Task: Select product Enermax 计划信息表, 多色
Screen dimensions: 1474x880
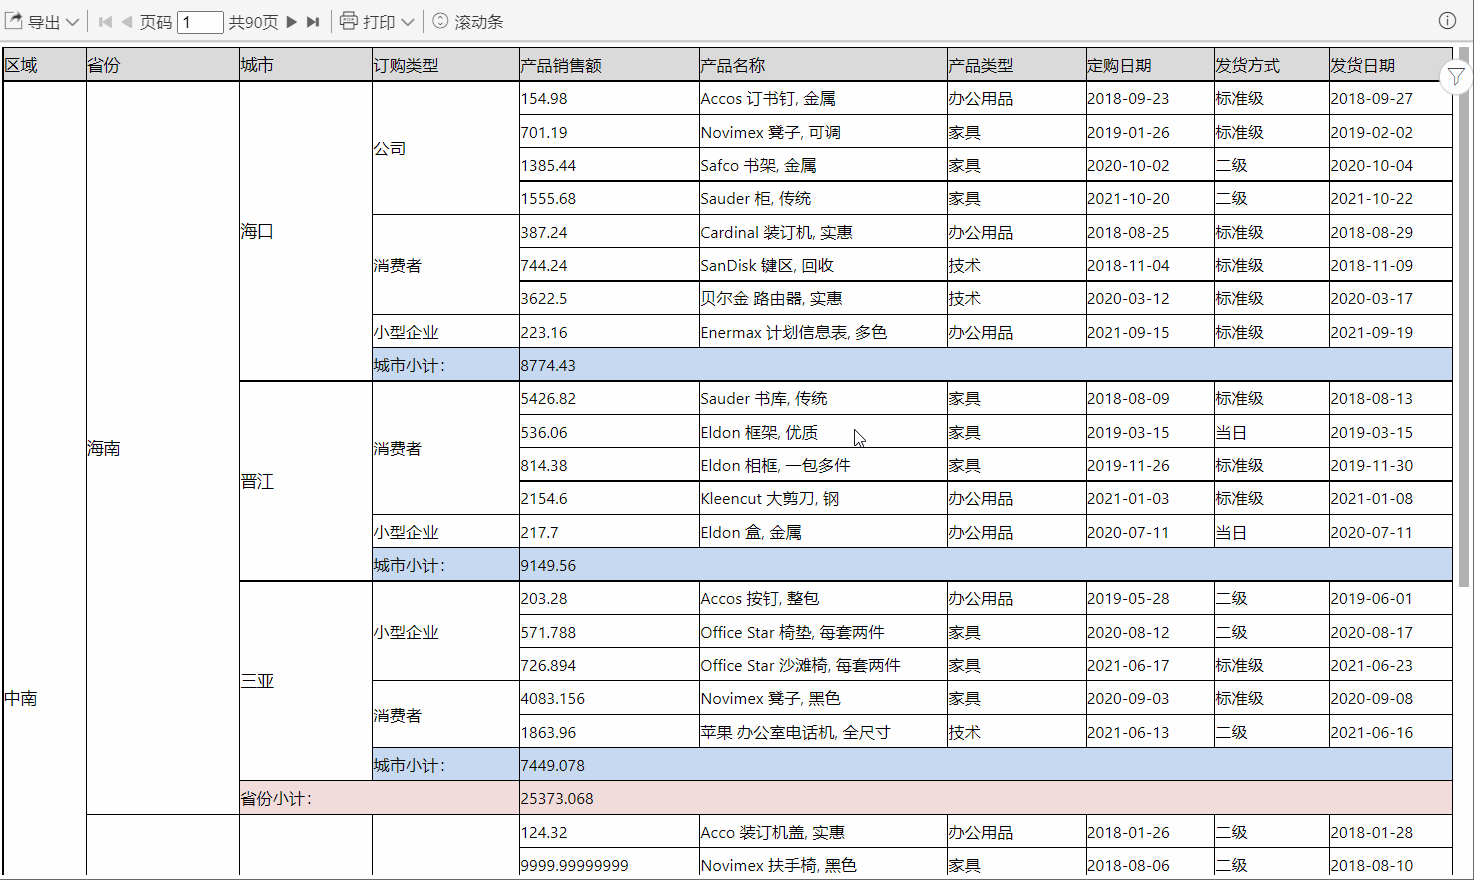Action: pyautogui.click(x=823, y=332)
